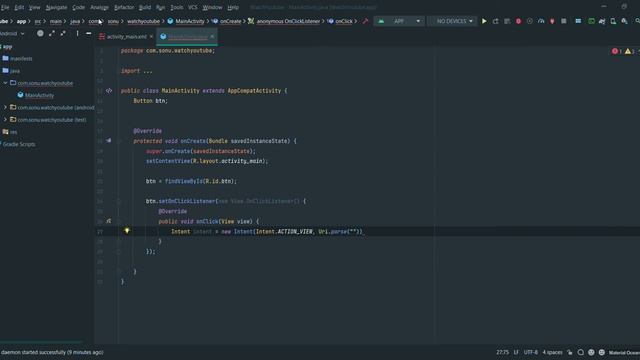Viewport: 640px width, 360px height.
Task: Click the Make Project hammer icon
Action: [x=365, y=21]
